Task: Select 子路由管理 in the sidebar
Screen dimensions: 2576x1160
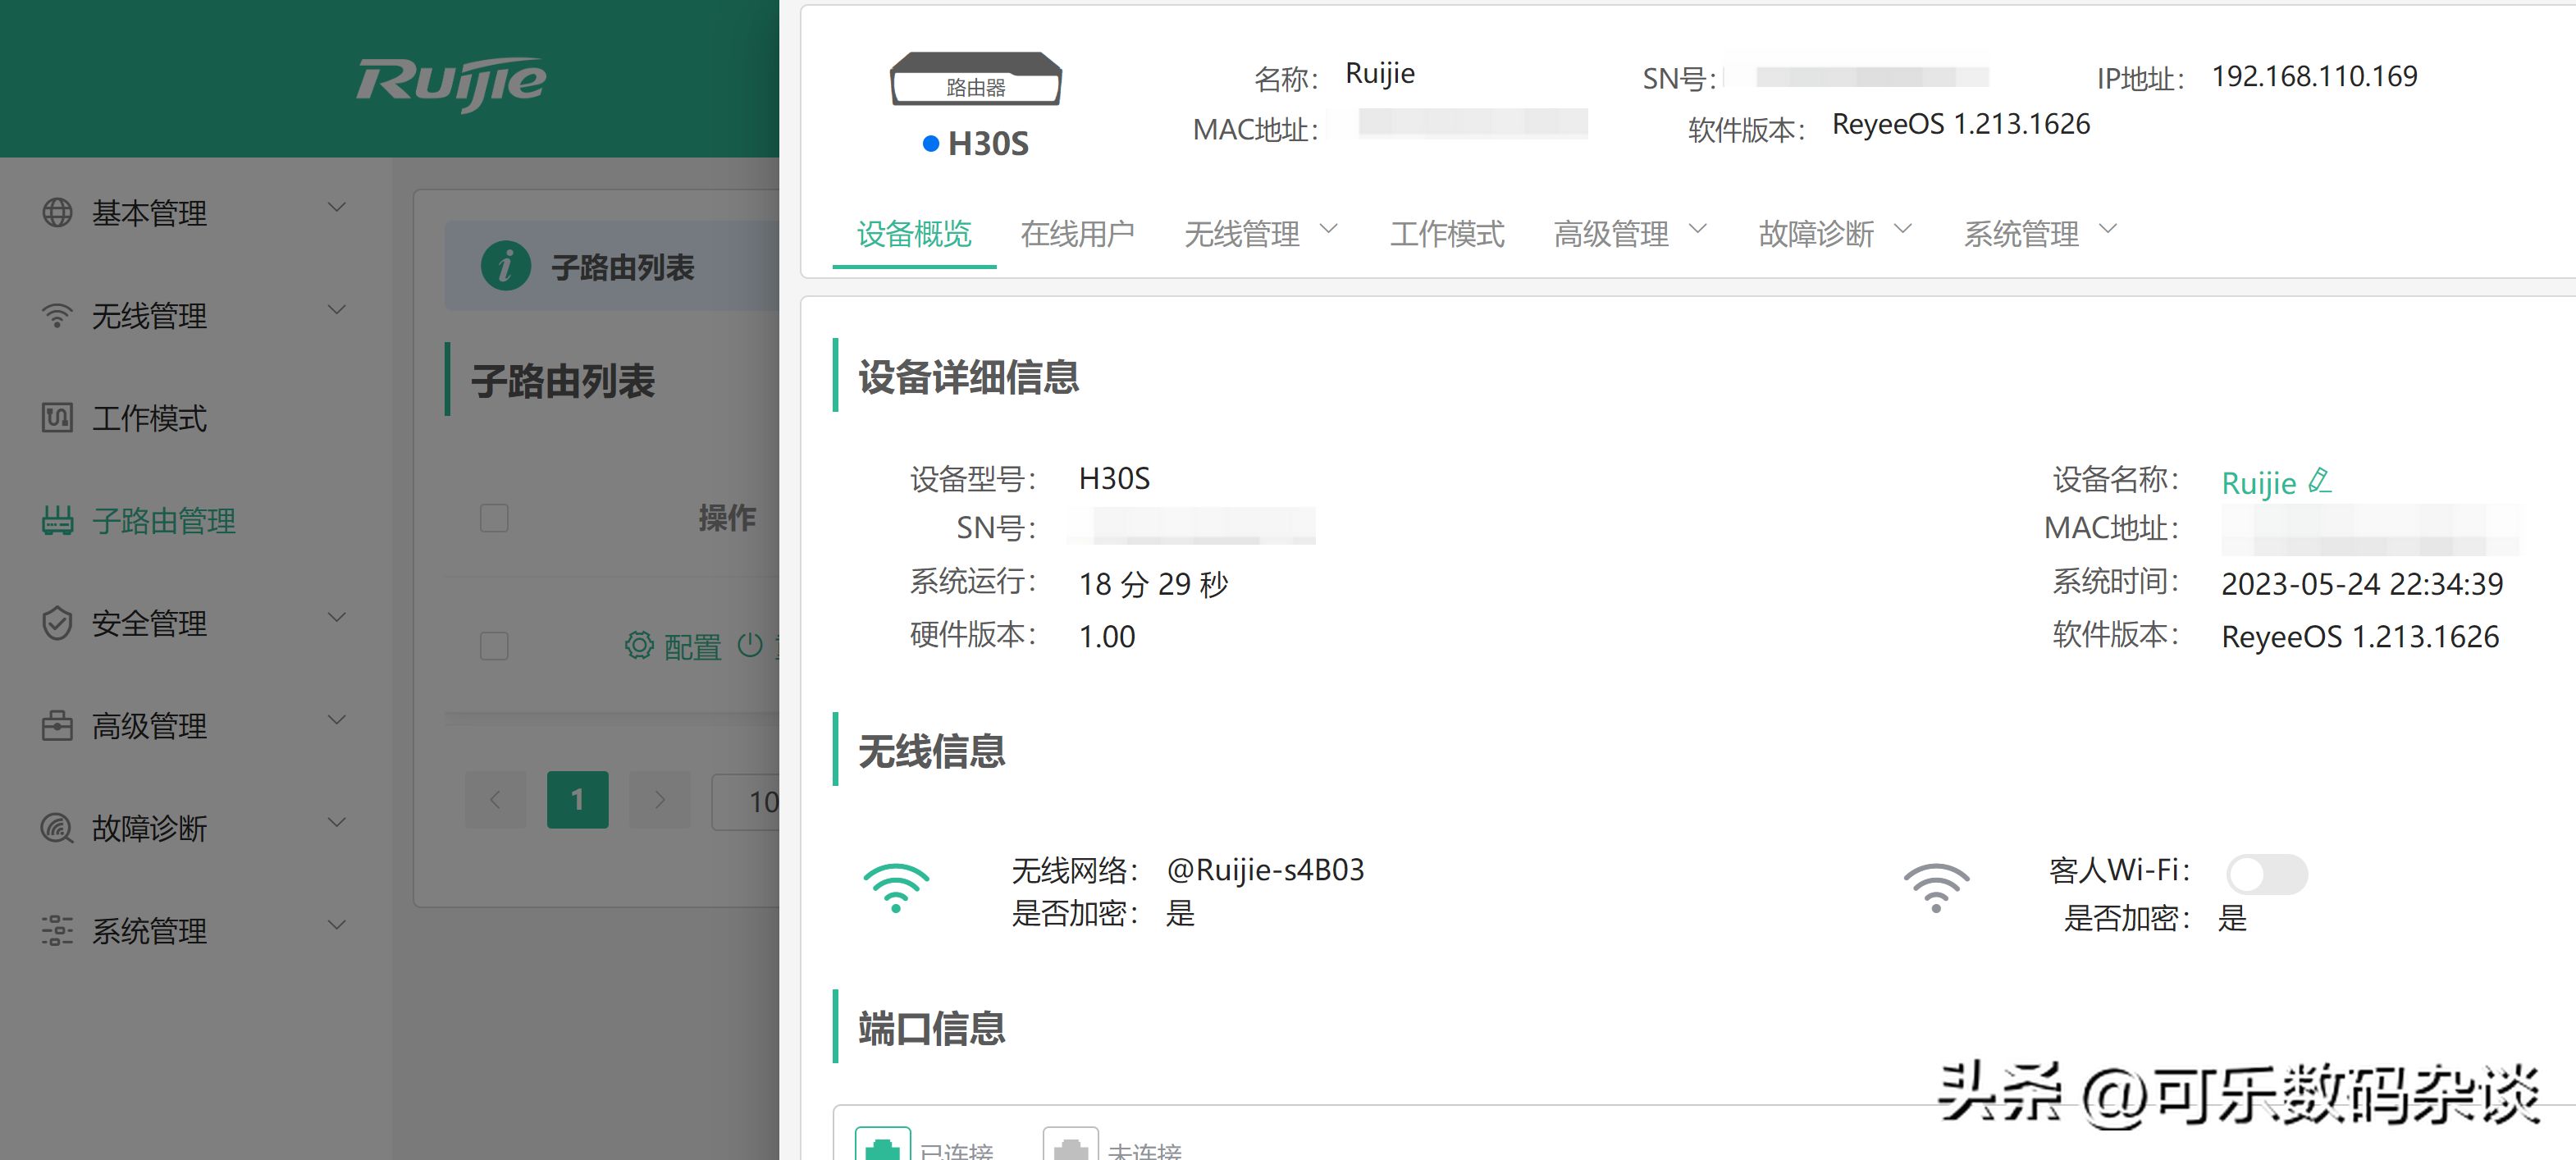Action: 164,521
